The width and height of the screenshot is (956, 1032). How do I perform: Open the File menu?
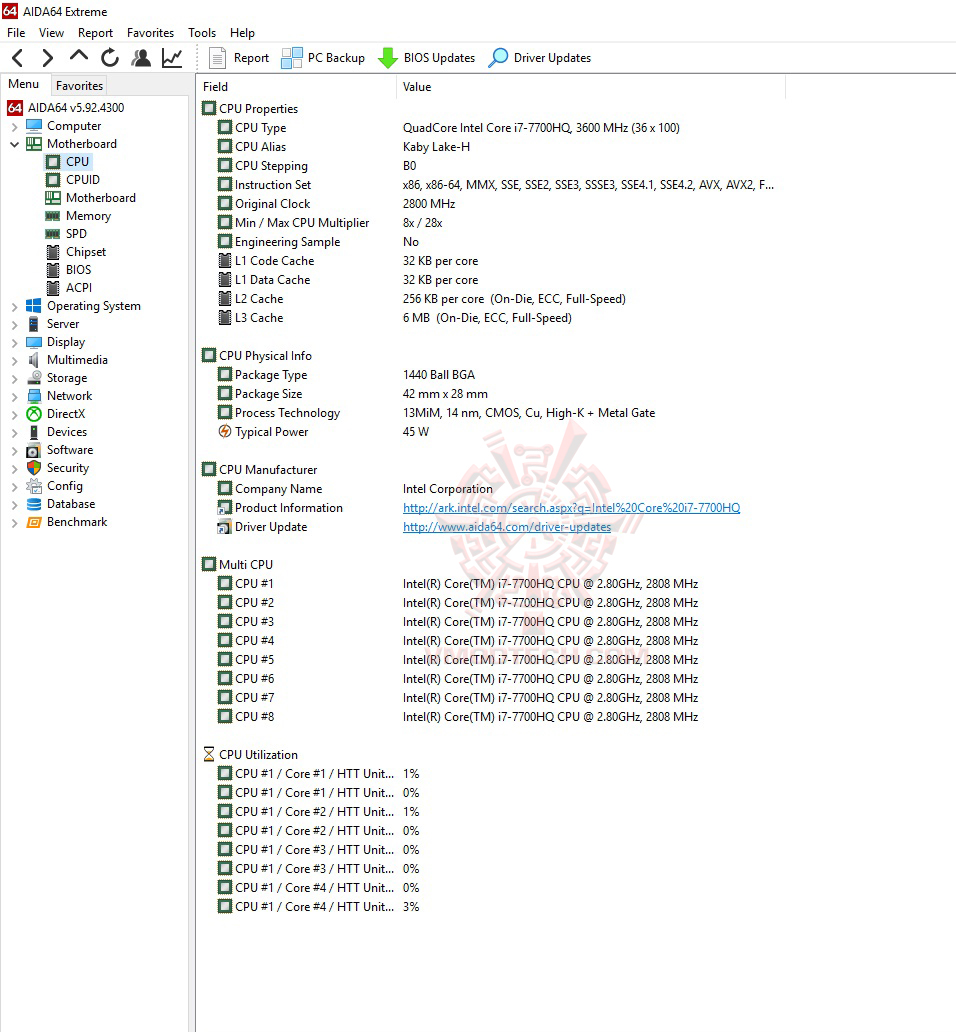[16, 33]
